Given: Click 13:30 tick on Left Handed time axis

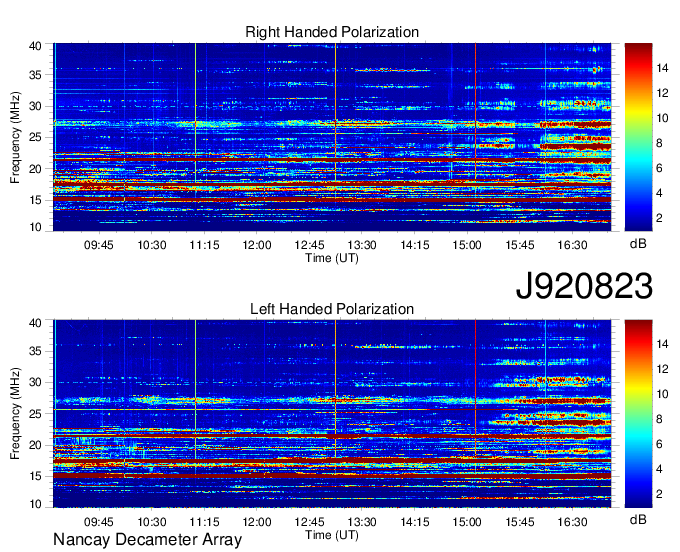Looking at the screenshot, I should click(362, 522).
